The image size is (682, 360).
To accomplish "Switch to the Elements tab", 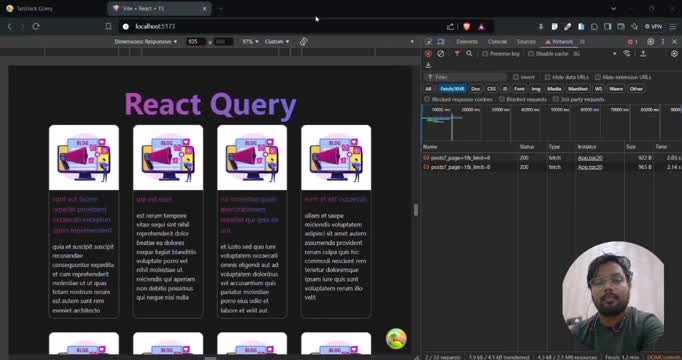I will pos(467,42).
